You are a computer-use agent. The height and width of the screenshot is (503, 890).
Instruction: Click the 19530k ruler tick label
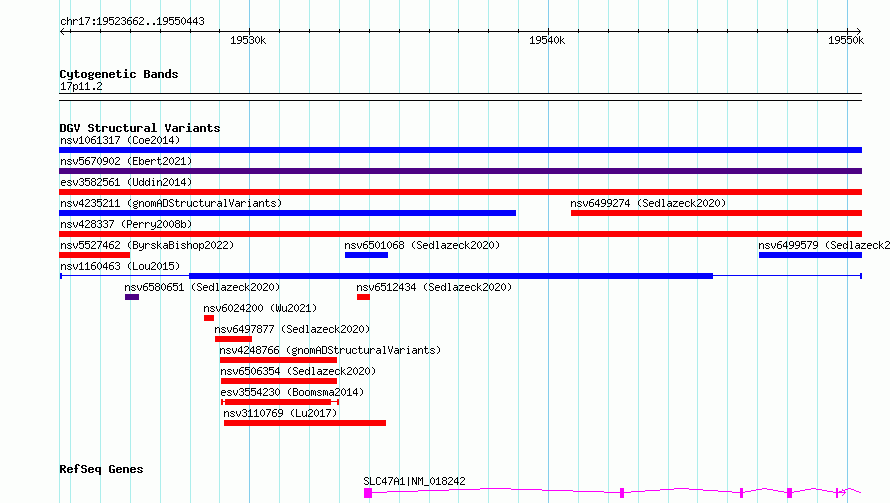(248, 40)
